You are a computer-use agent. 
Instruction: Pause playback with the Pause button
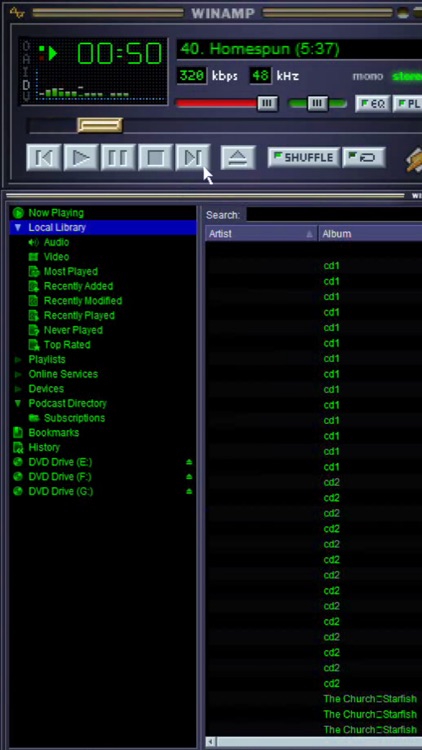(x=118, y=157)
